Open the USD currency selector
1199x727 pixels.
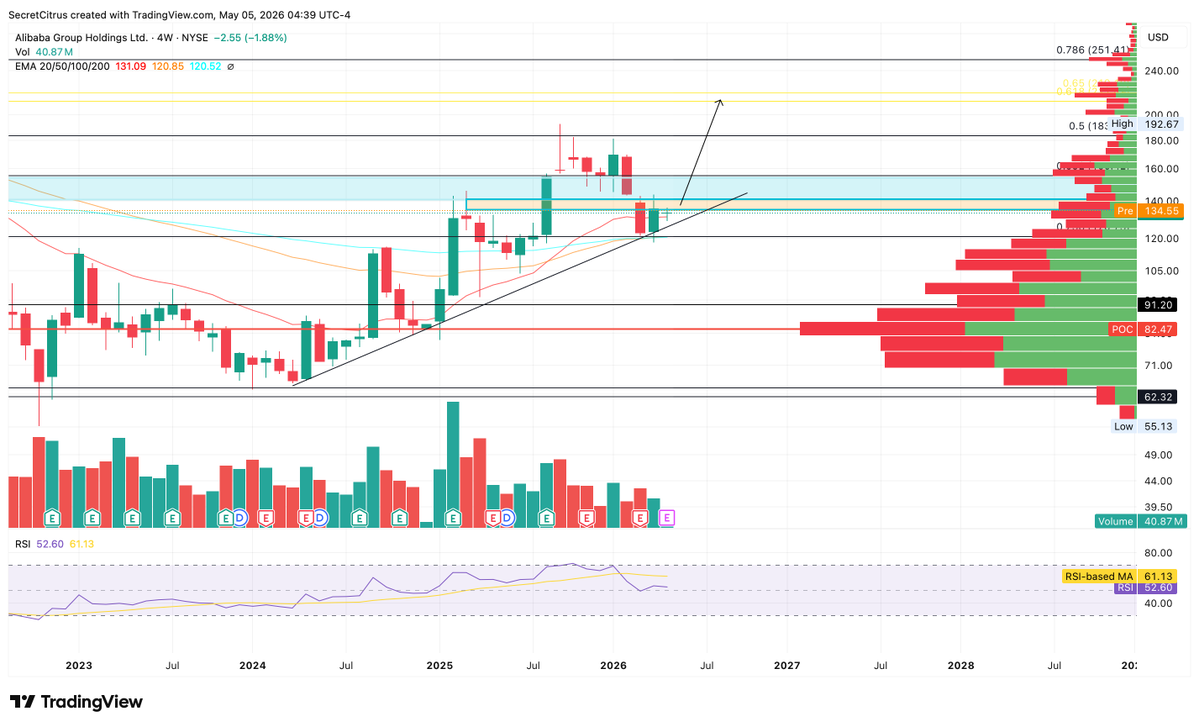tap(1158, 37)
